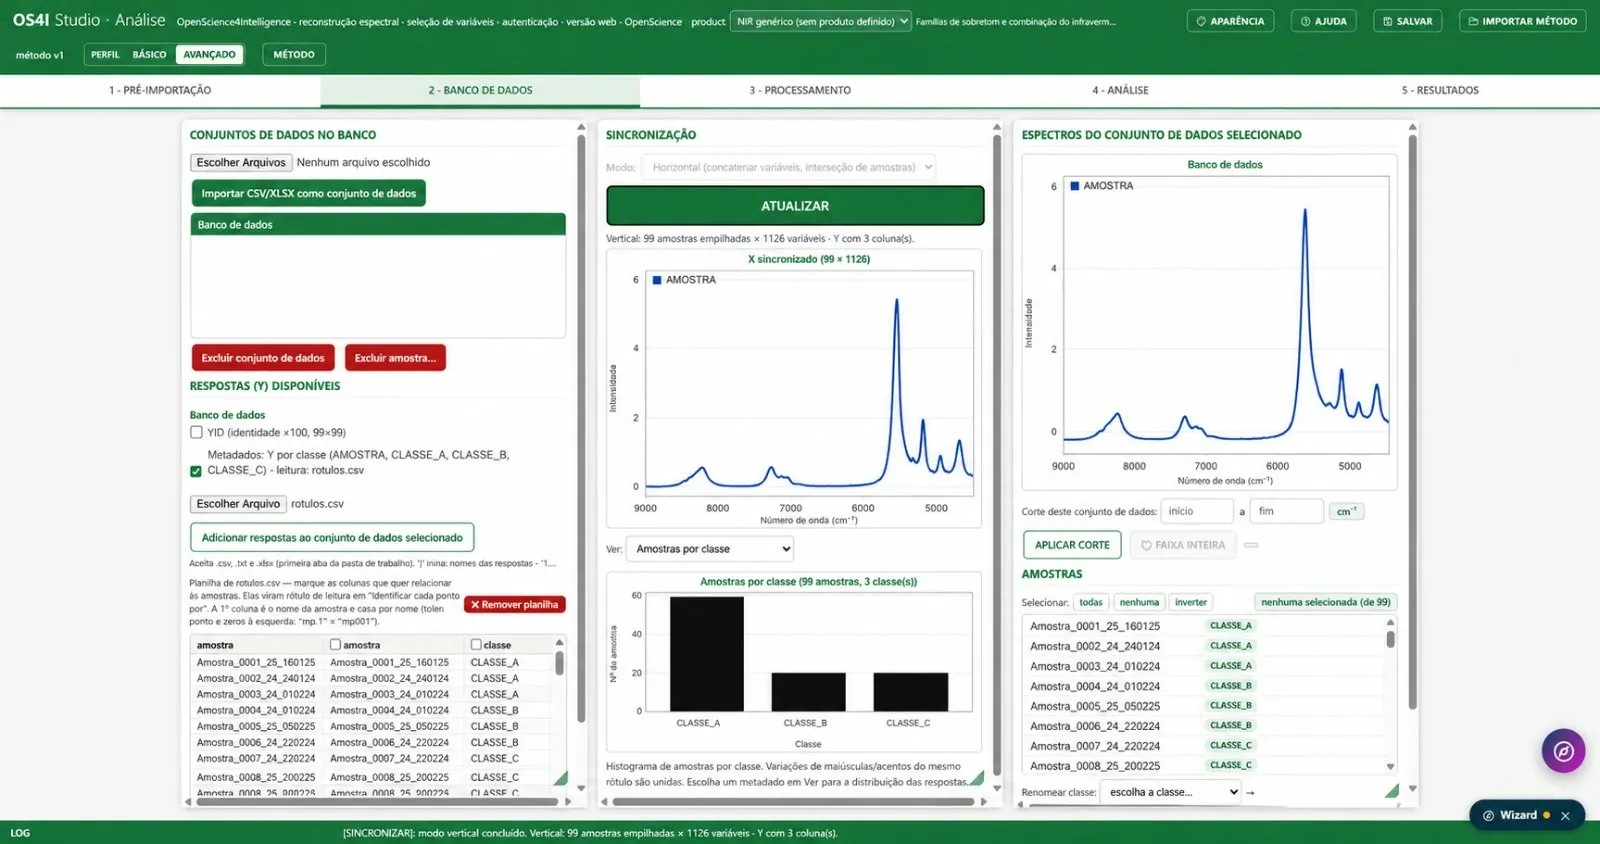Screen dimensions: 1600x844
Task: Click the arrow beside Renomear classe
Action: (1250, 793)
